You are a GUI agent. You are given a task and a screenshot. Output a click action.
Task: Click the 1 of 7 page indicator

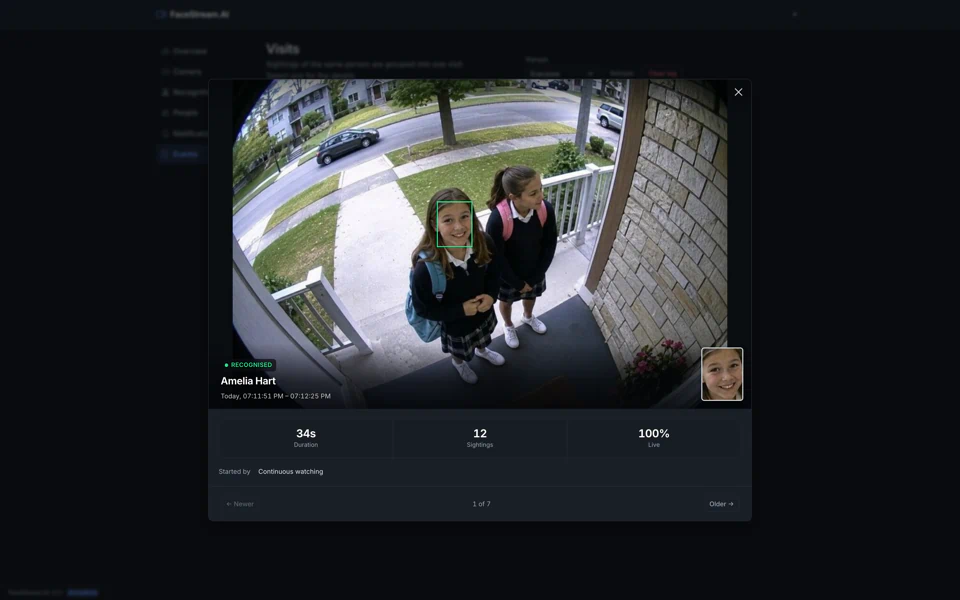(x=481, y=504)
